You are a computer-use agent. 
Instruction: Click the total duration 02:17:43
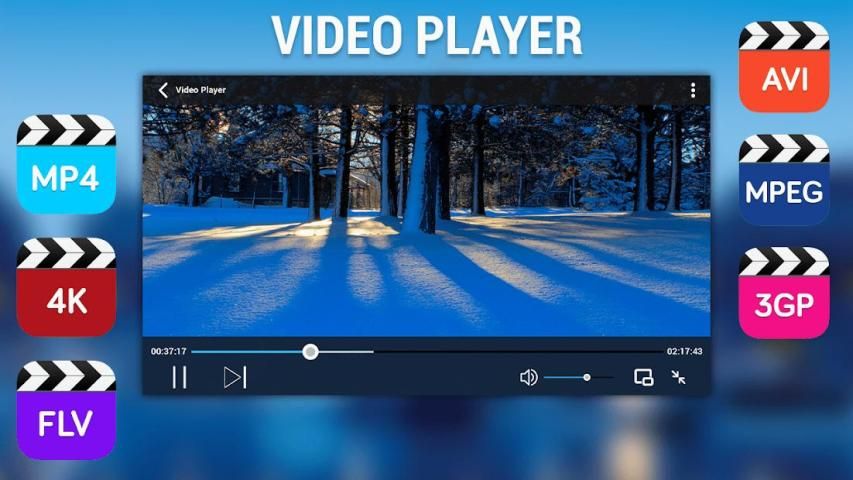click(x=684, y=351)
